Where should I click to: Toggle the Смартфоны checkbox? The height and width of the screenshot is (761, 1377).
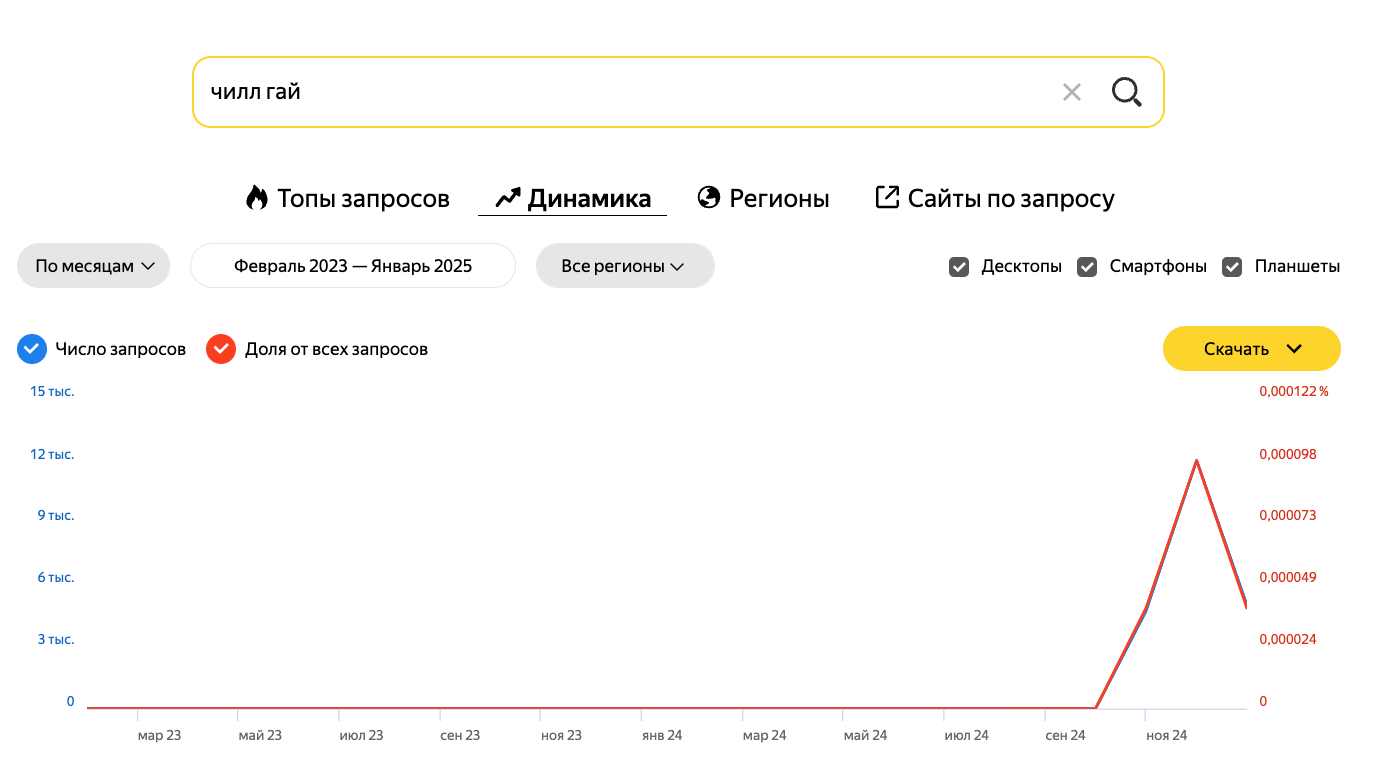(1087, 267)
